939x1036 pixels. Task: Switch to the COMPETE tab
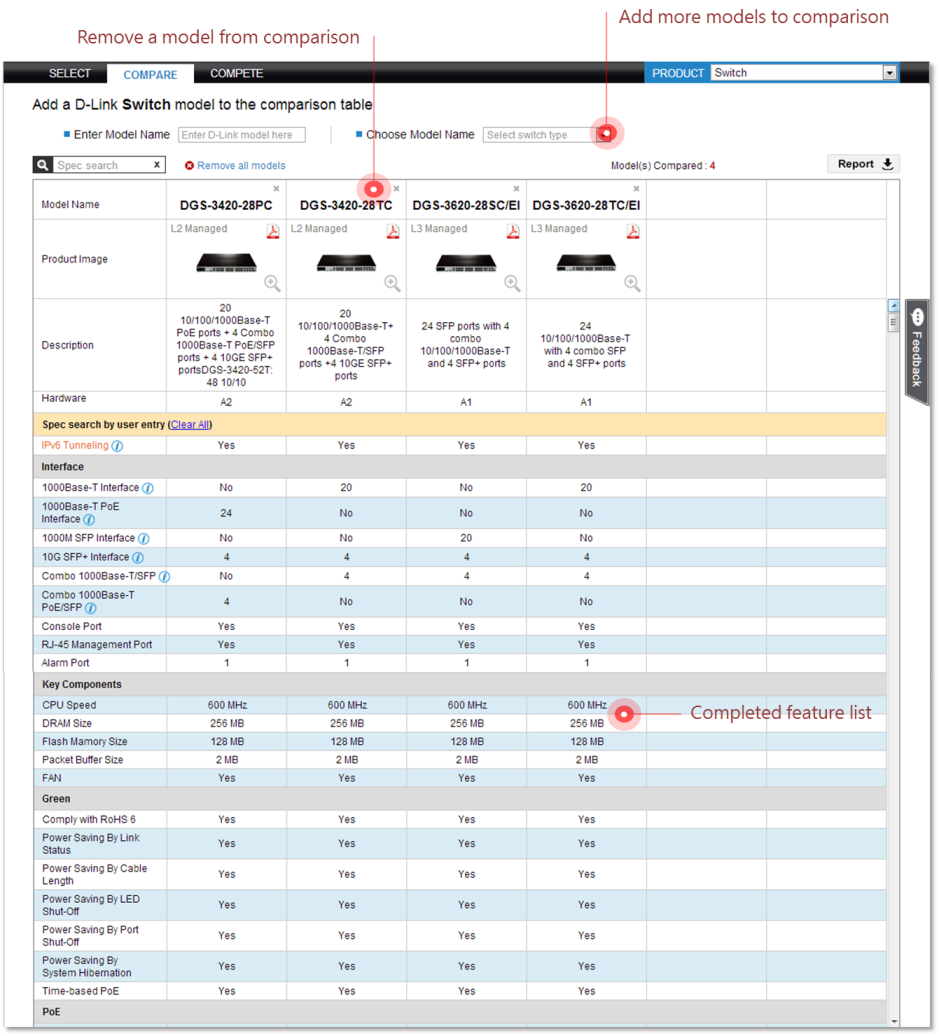(237, 73)
